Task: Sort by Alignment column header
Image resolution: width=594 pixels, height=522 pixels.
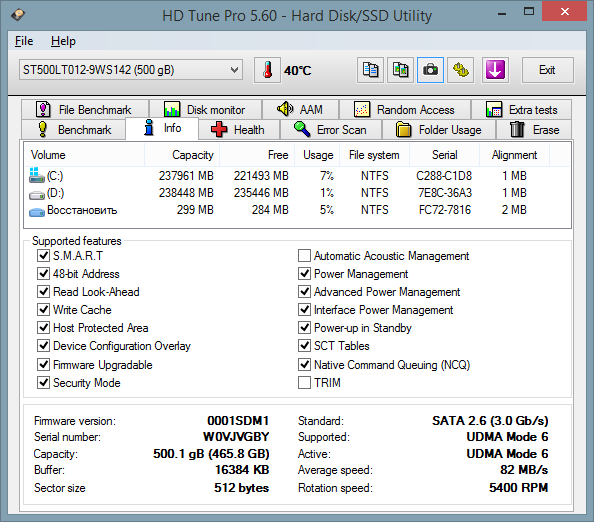Action: (514, 155)
